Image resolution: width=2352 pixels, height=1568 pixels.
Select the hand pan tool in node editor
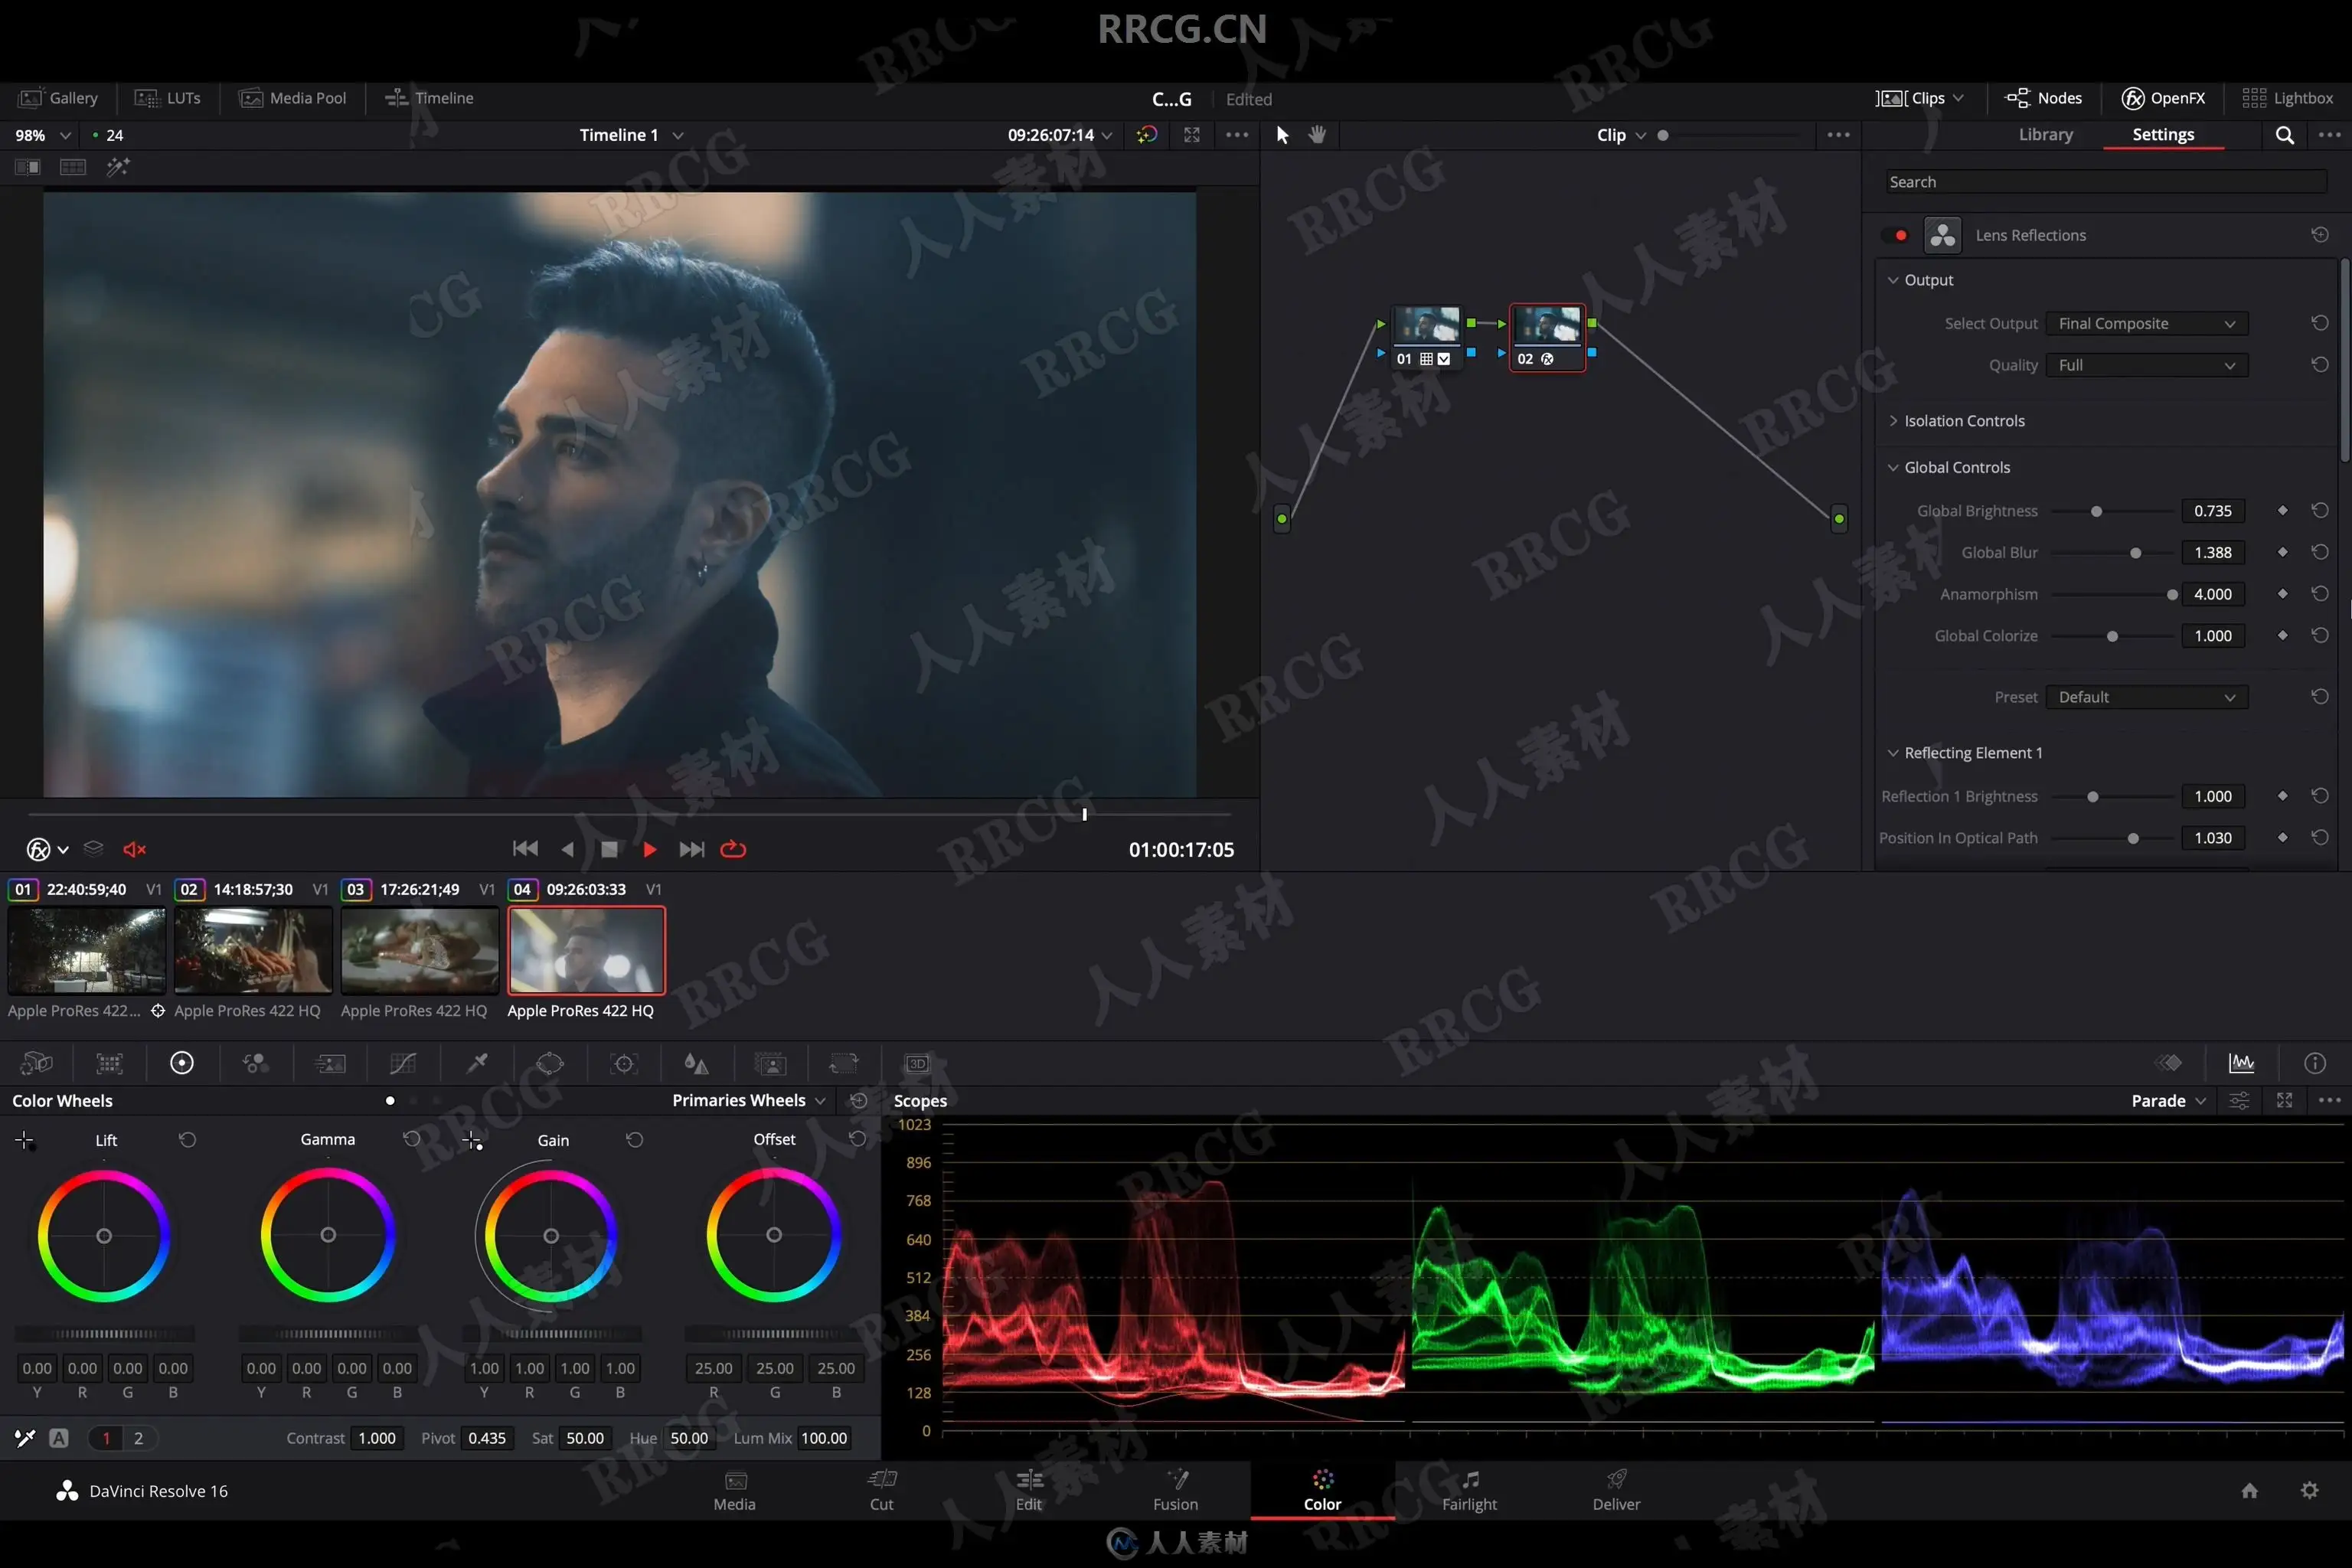1317,135
